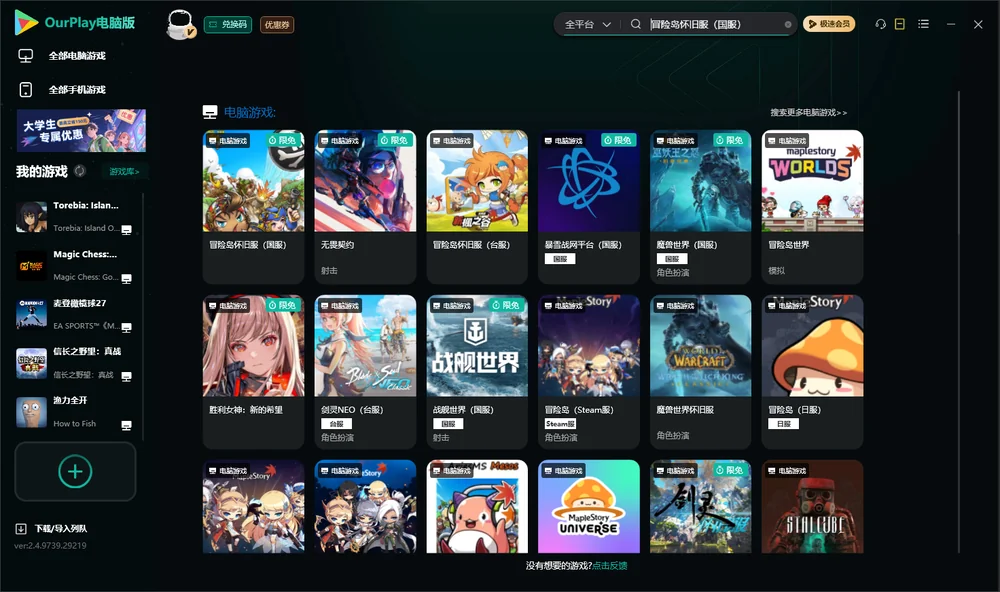Viewport: 1000px width, 592px height.
Task: Click the PC icon beside Torebia: Island
Action: tap(126, 230)
